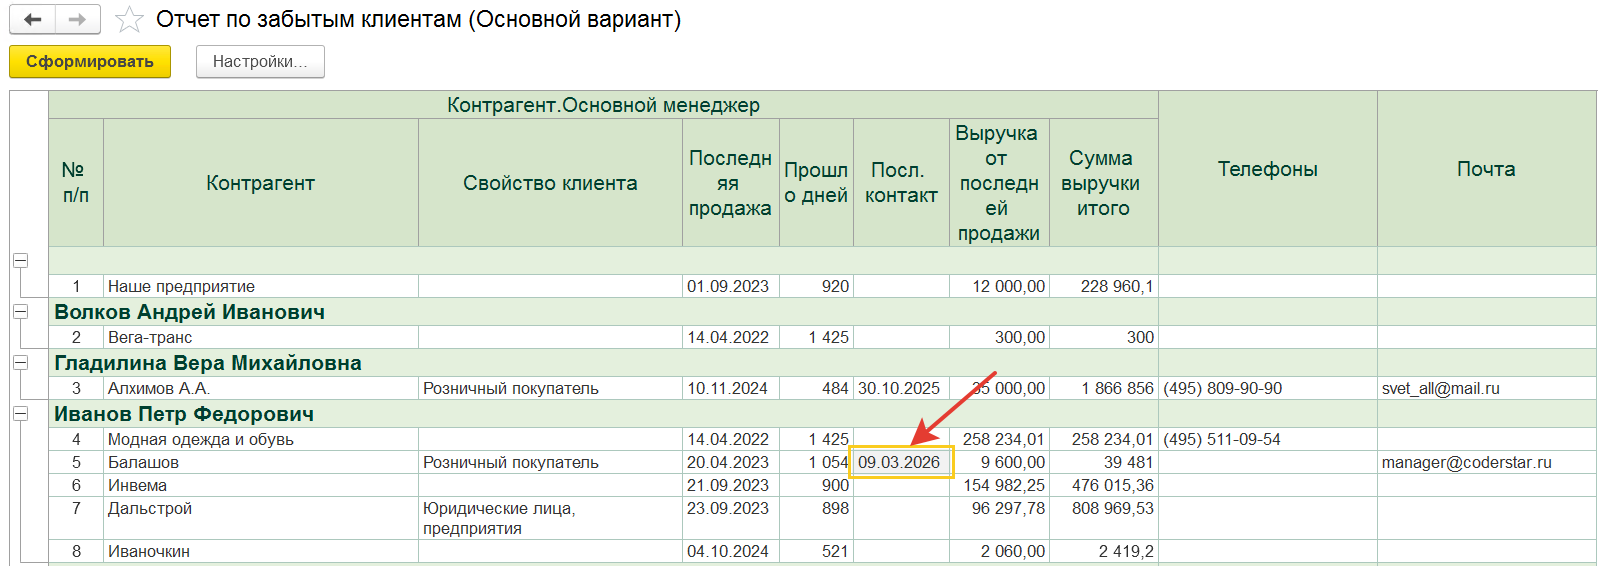The height and width of the screenshot is (566, 1598).
Task: Select the Дальстрой cell
Action: pos(260,518)
